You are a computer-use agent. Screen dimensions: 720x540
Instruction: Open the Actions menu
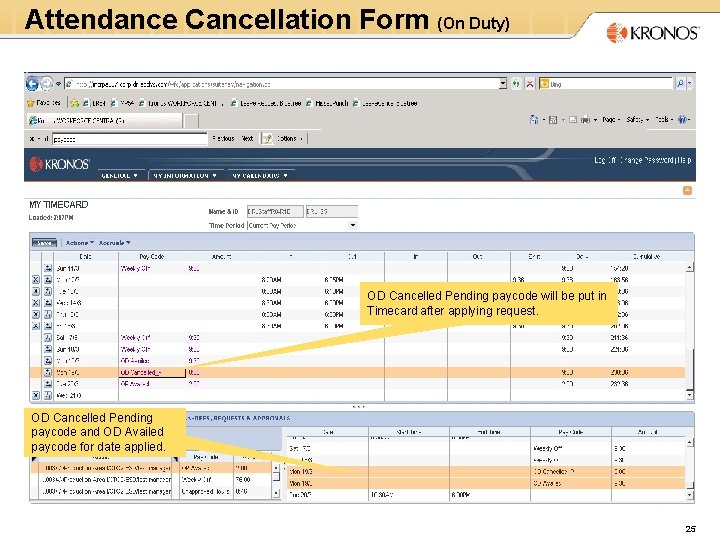tap(79, 243)
